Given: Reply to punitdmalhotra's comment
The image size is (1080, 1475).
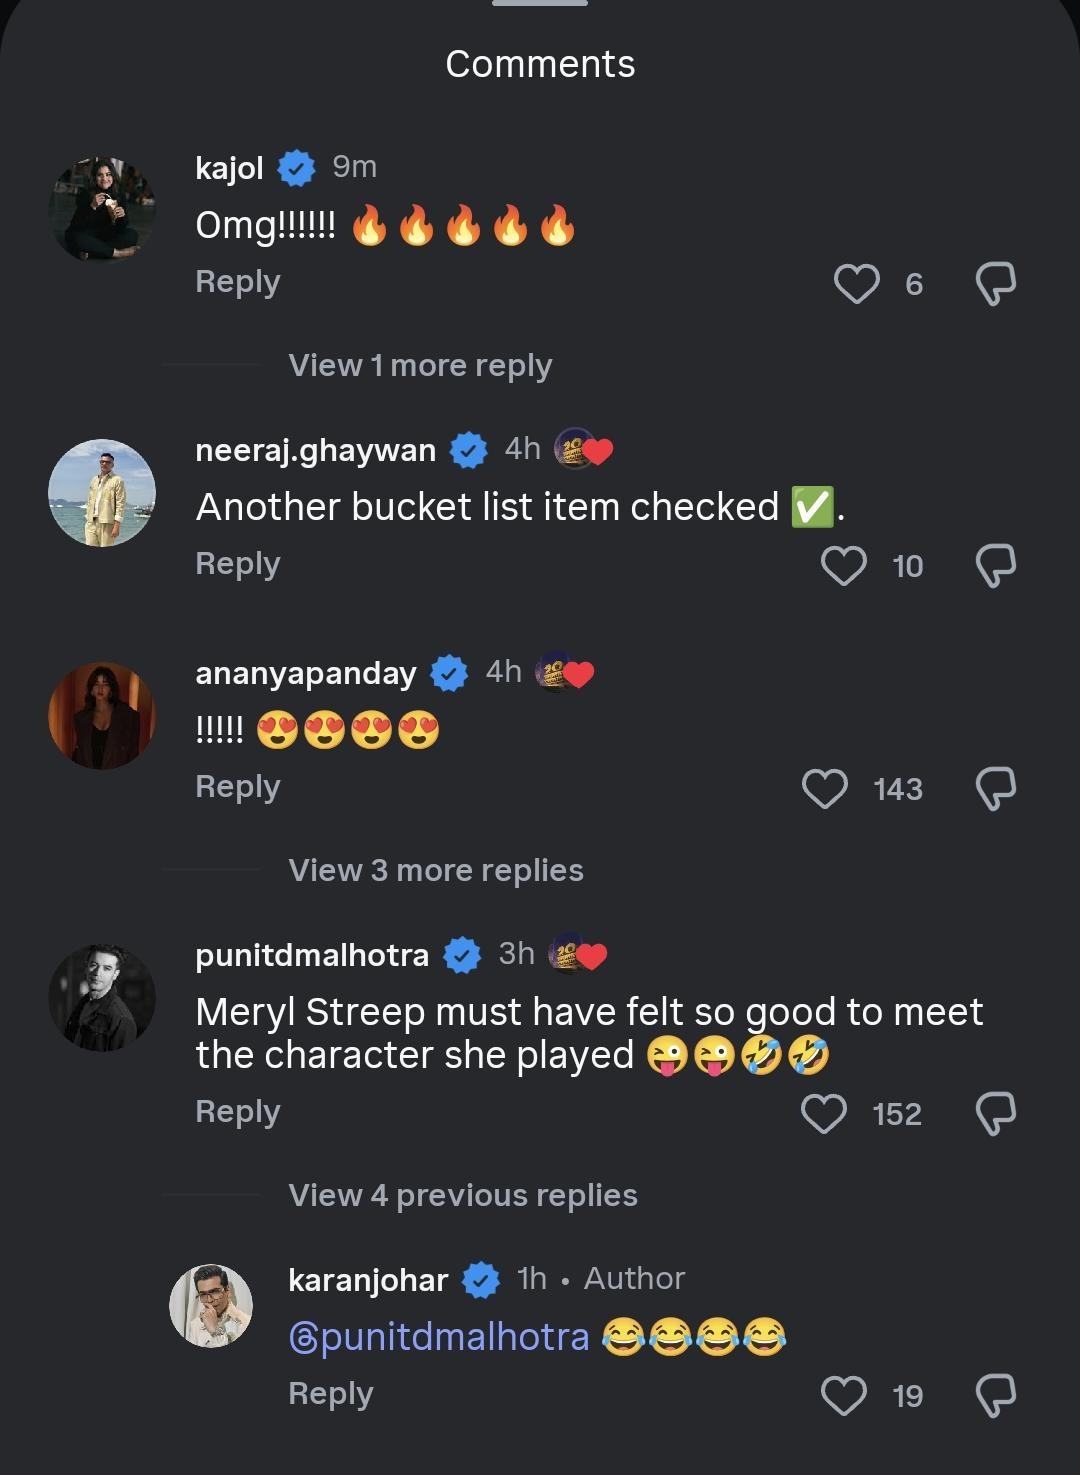Looking at the screenshot, I should tap(238, 1112).
